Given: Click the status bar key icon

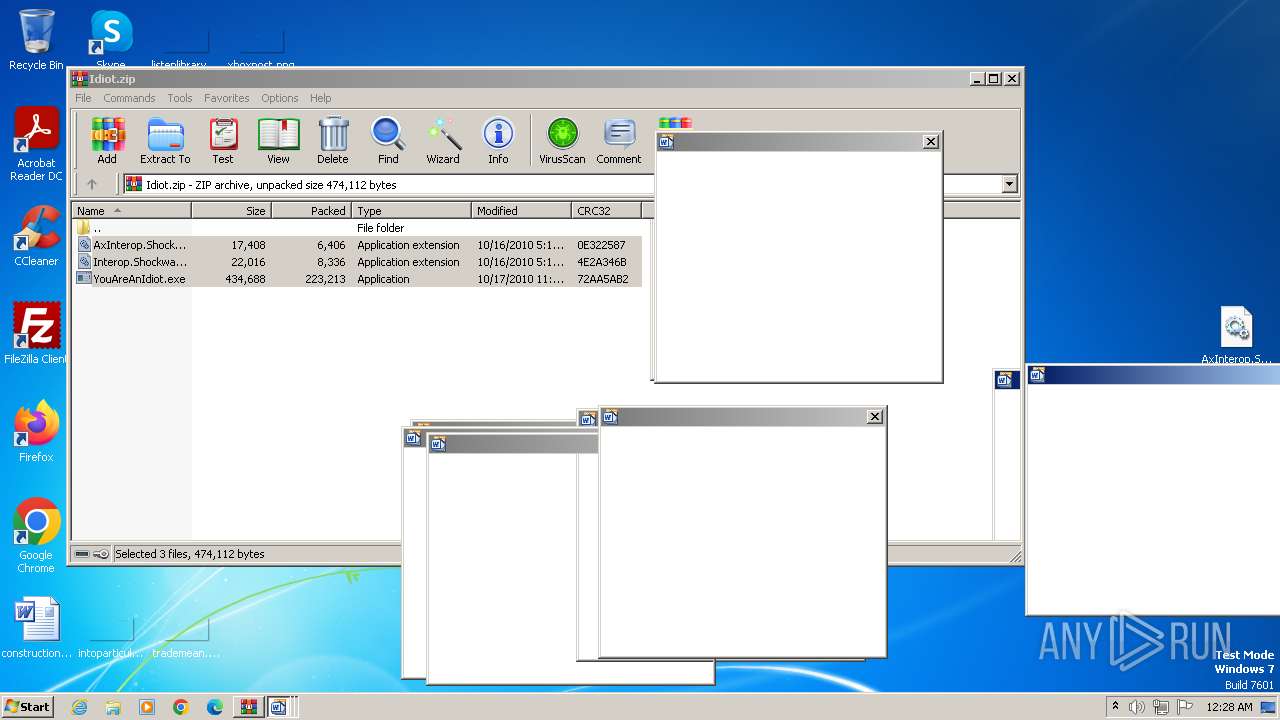Looking at the screenshot, I should click(101, 554).
